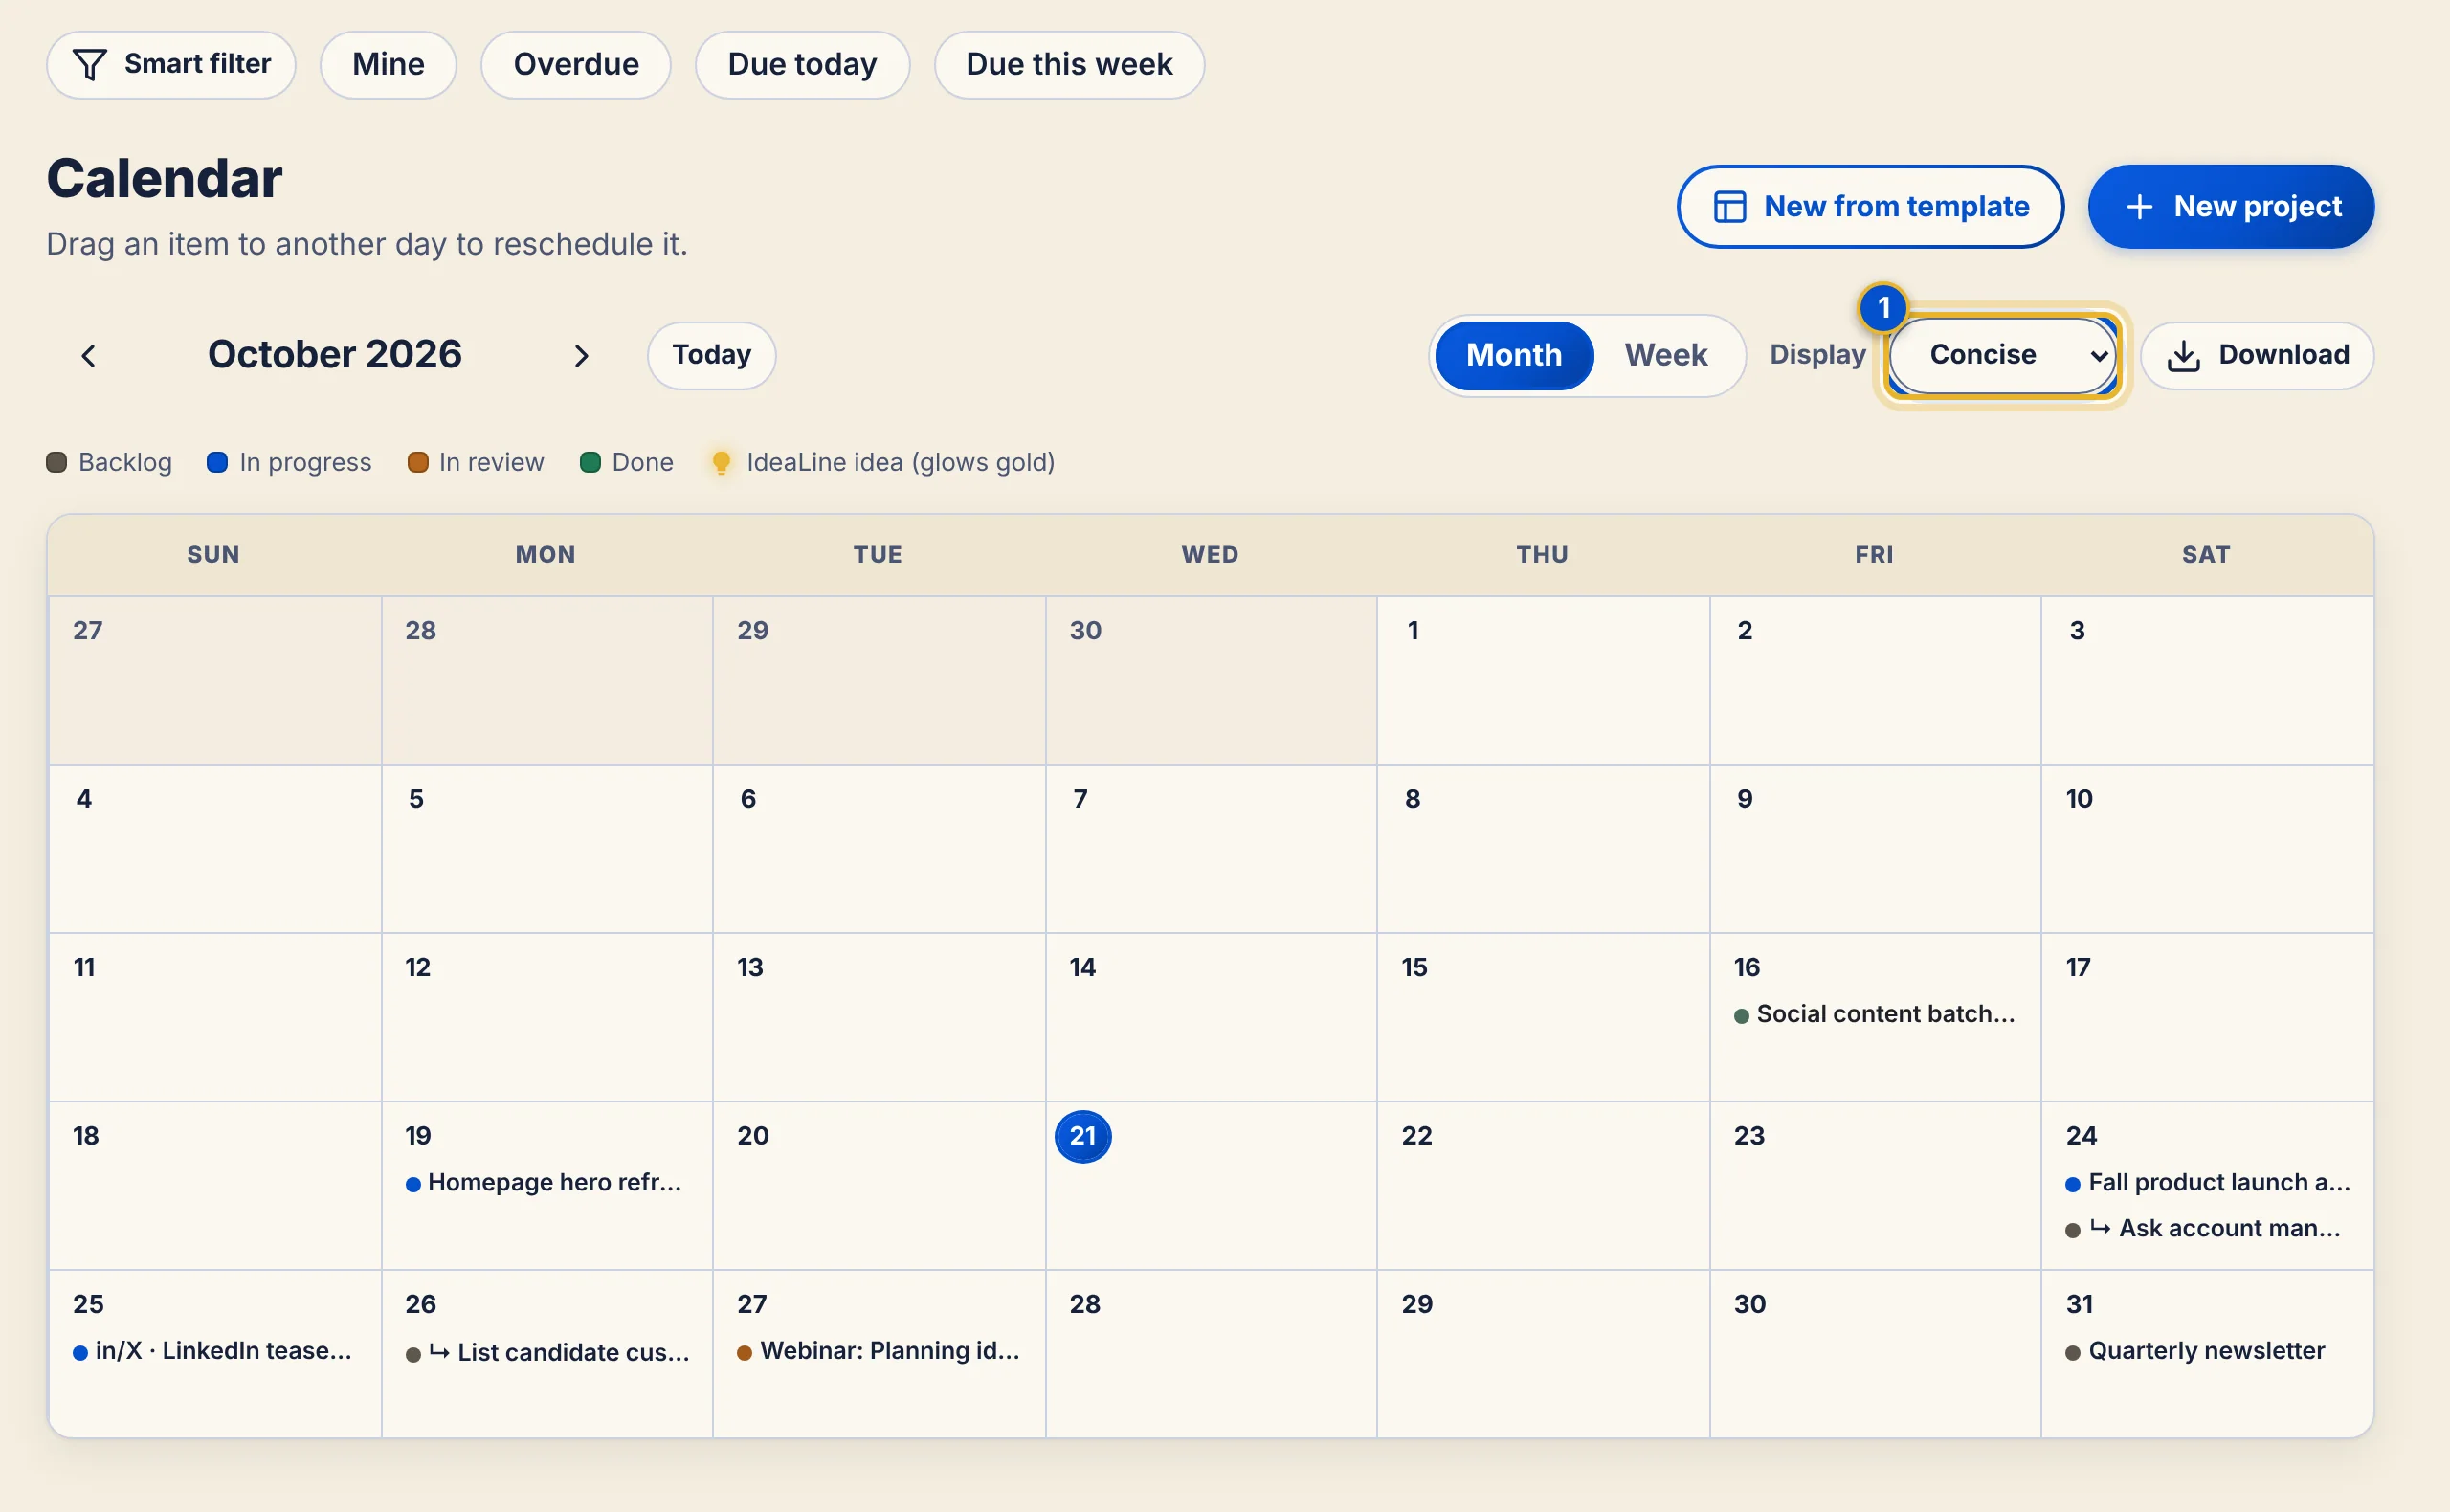The image size is (2450, 1512).
Task: Jump to Today in the calendar
Action: [711, 355]
